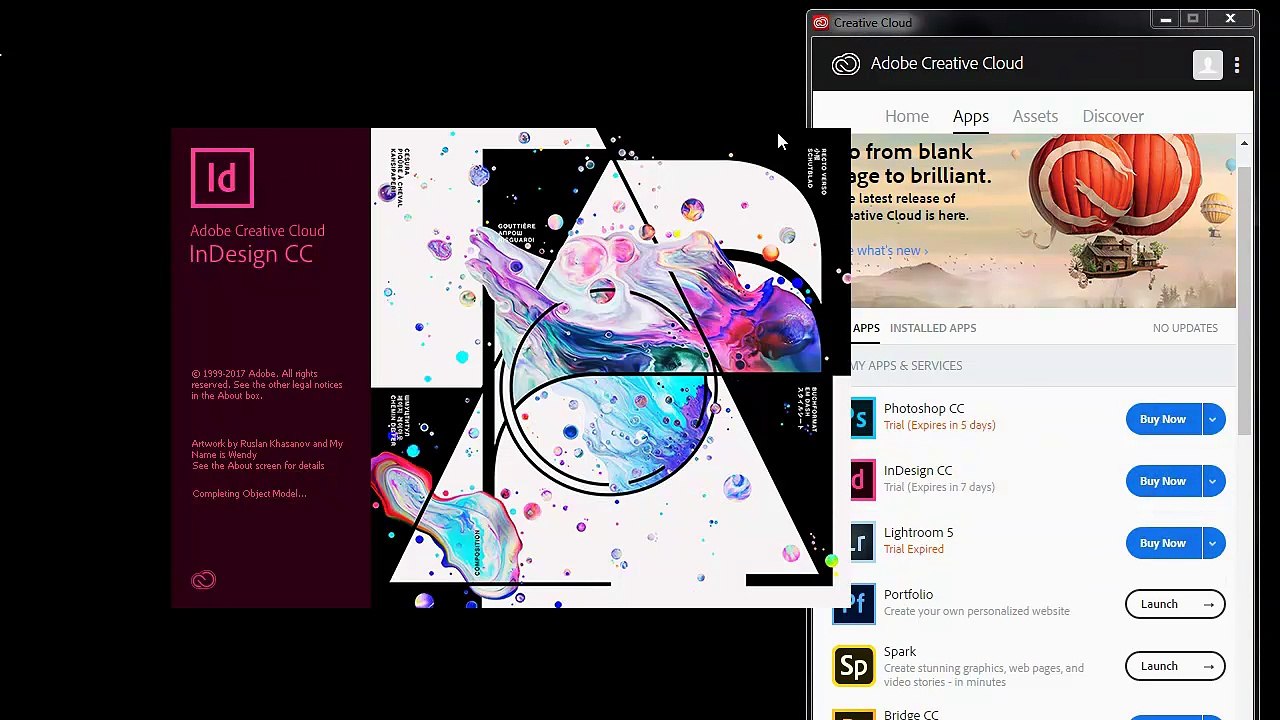Click the Id logo on the InDesign splash screen
The width and height of the screenshot is (1280, 720).
click(223, 178)
